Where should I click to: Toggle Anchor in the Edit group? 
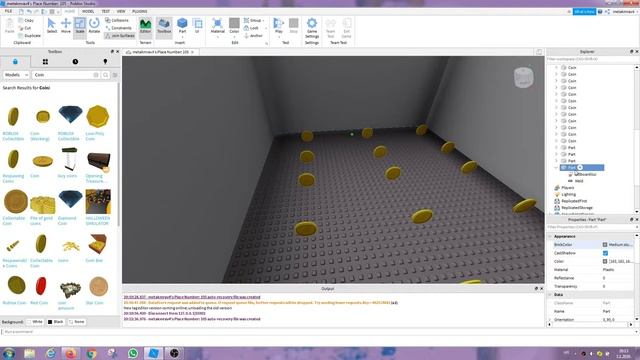coord(253,36)
